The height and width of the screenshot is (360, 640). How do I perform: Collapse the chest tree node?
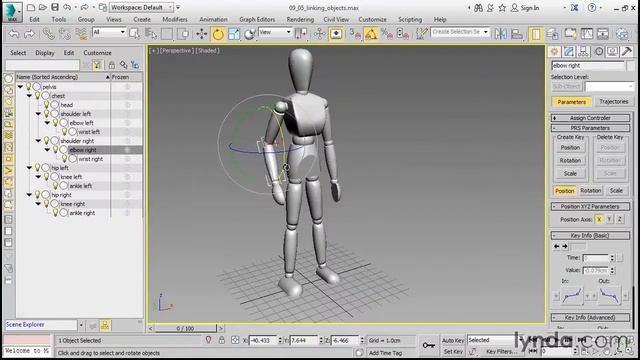coord(29,96)
